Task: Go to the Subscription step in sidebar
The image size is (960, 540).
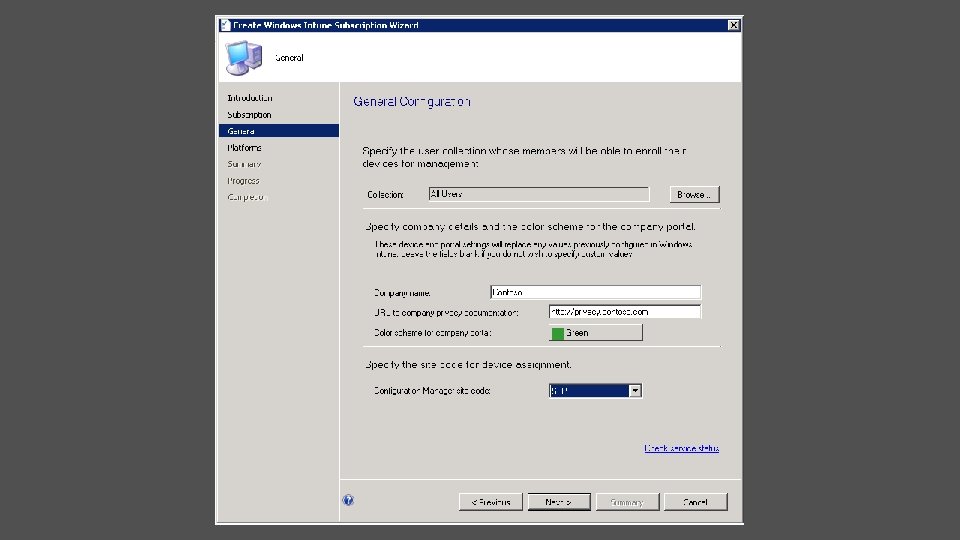Action: [249, 114]
